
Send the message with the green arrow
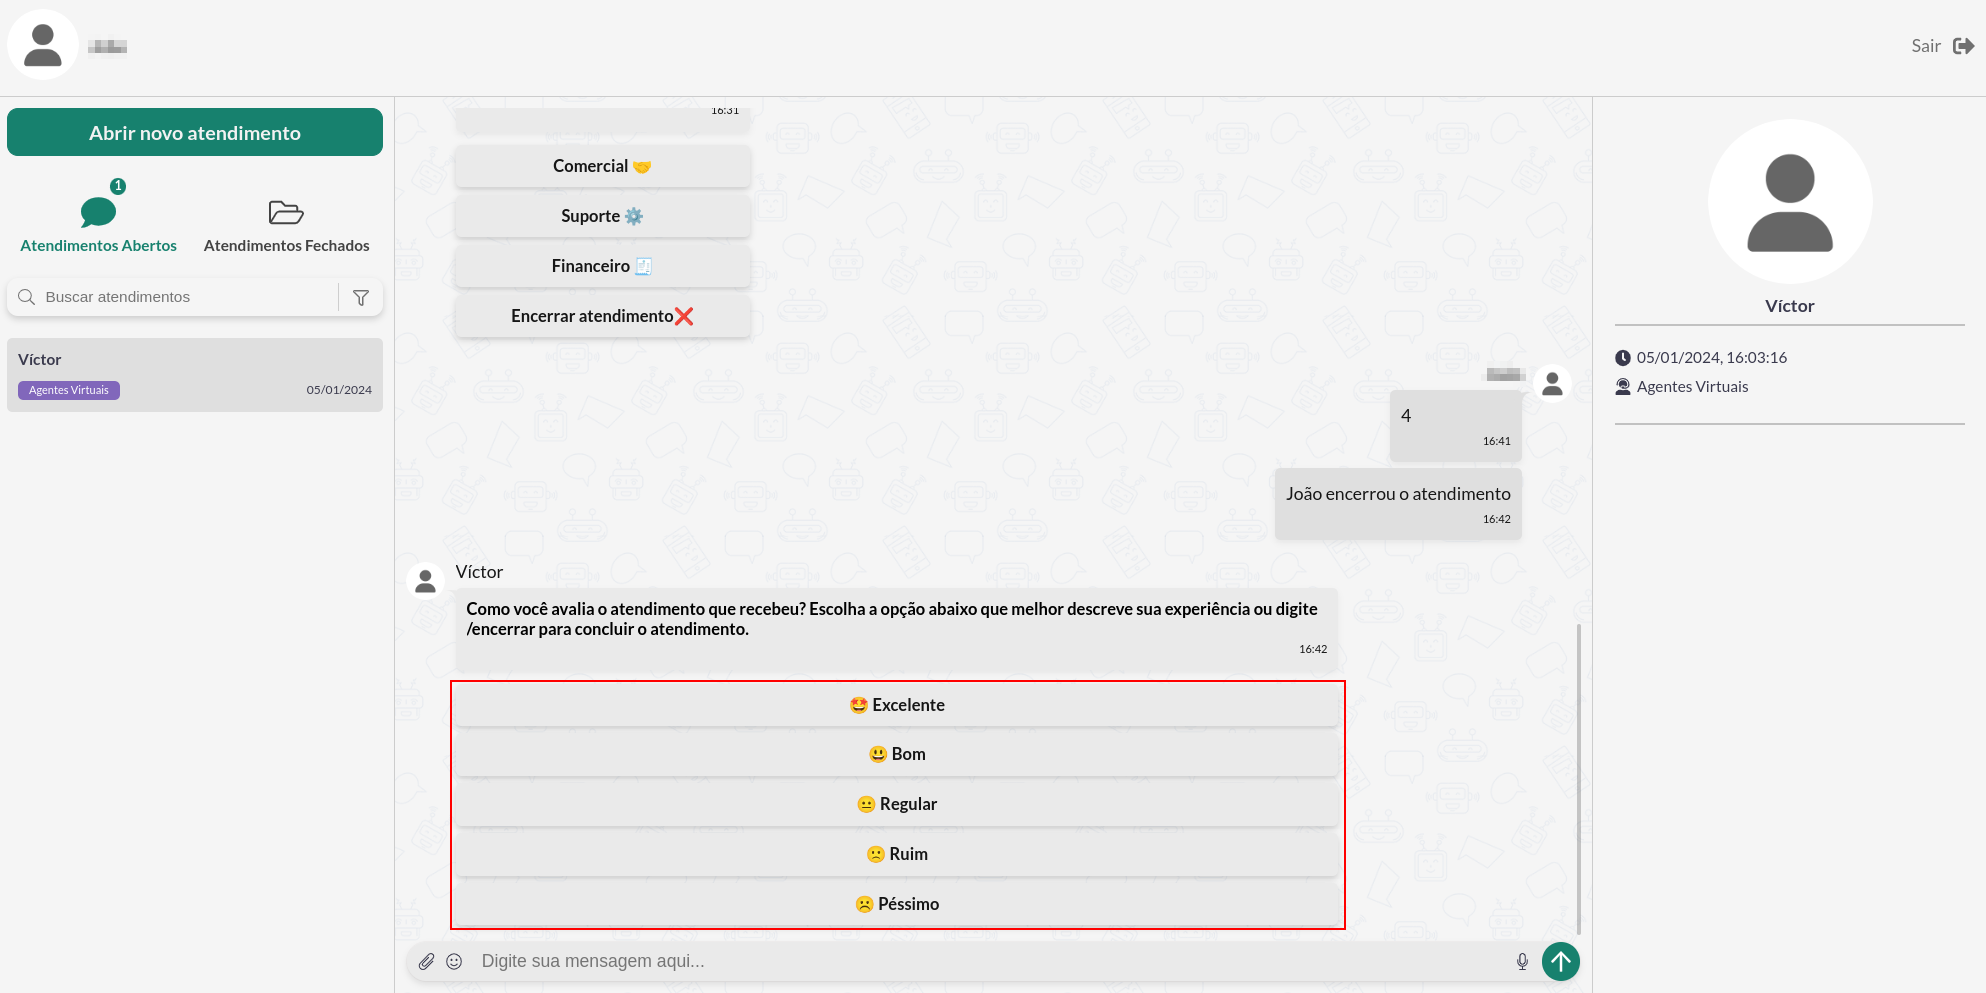pyautogui.click(x=1561, y=962)
